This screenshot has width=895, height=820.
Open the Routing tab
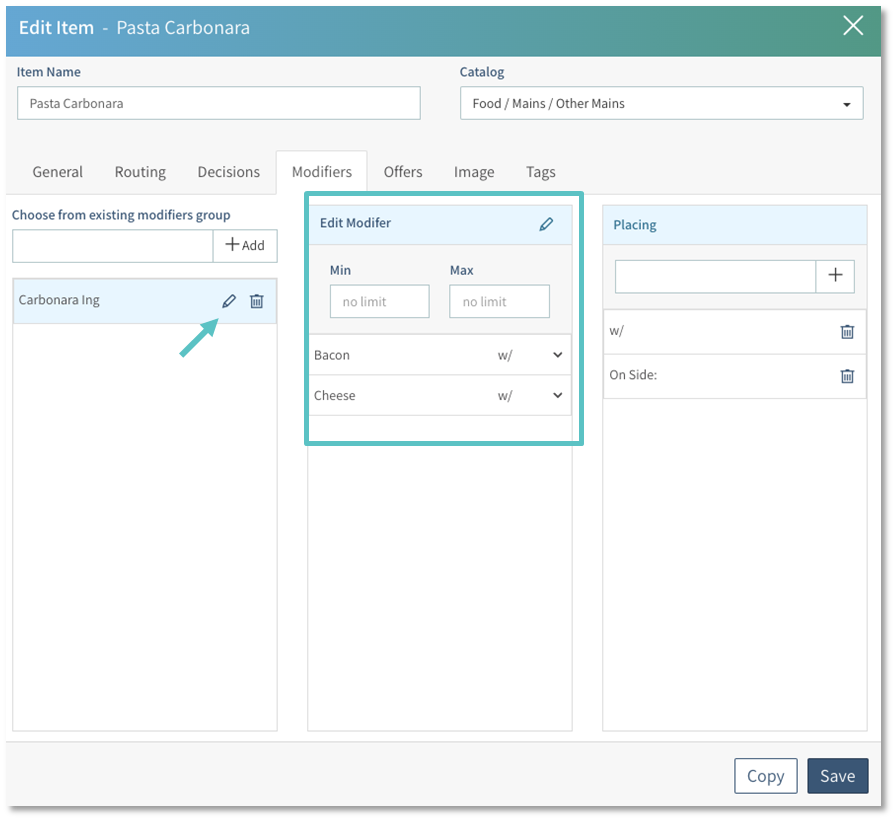(140, 172)
